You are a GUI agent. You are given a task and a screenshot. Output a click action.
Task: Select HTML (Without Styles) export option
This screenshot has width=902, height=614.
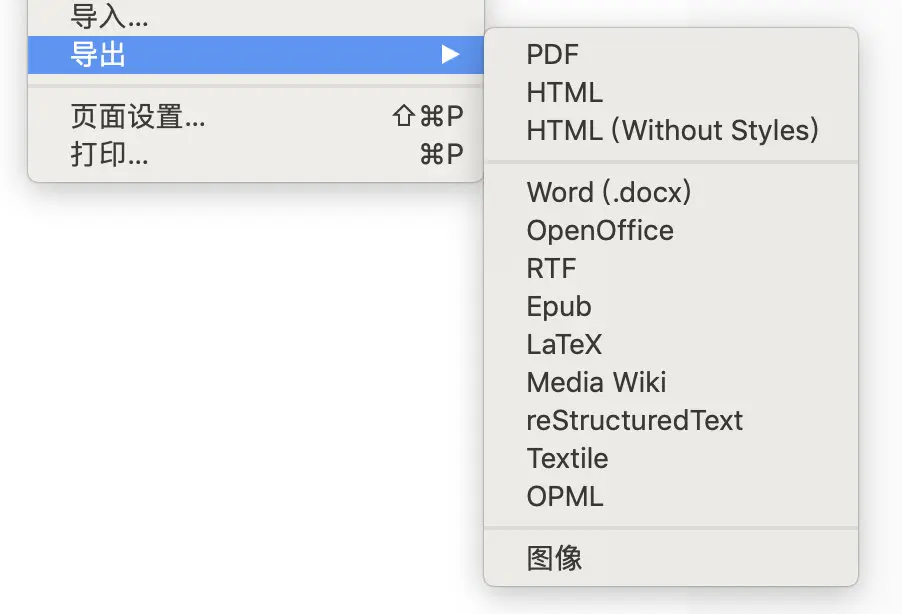pyautogui.click(x=672, y=131)
